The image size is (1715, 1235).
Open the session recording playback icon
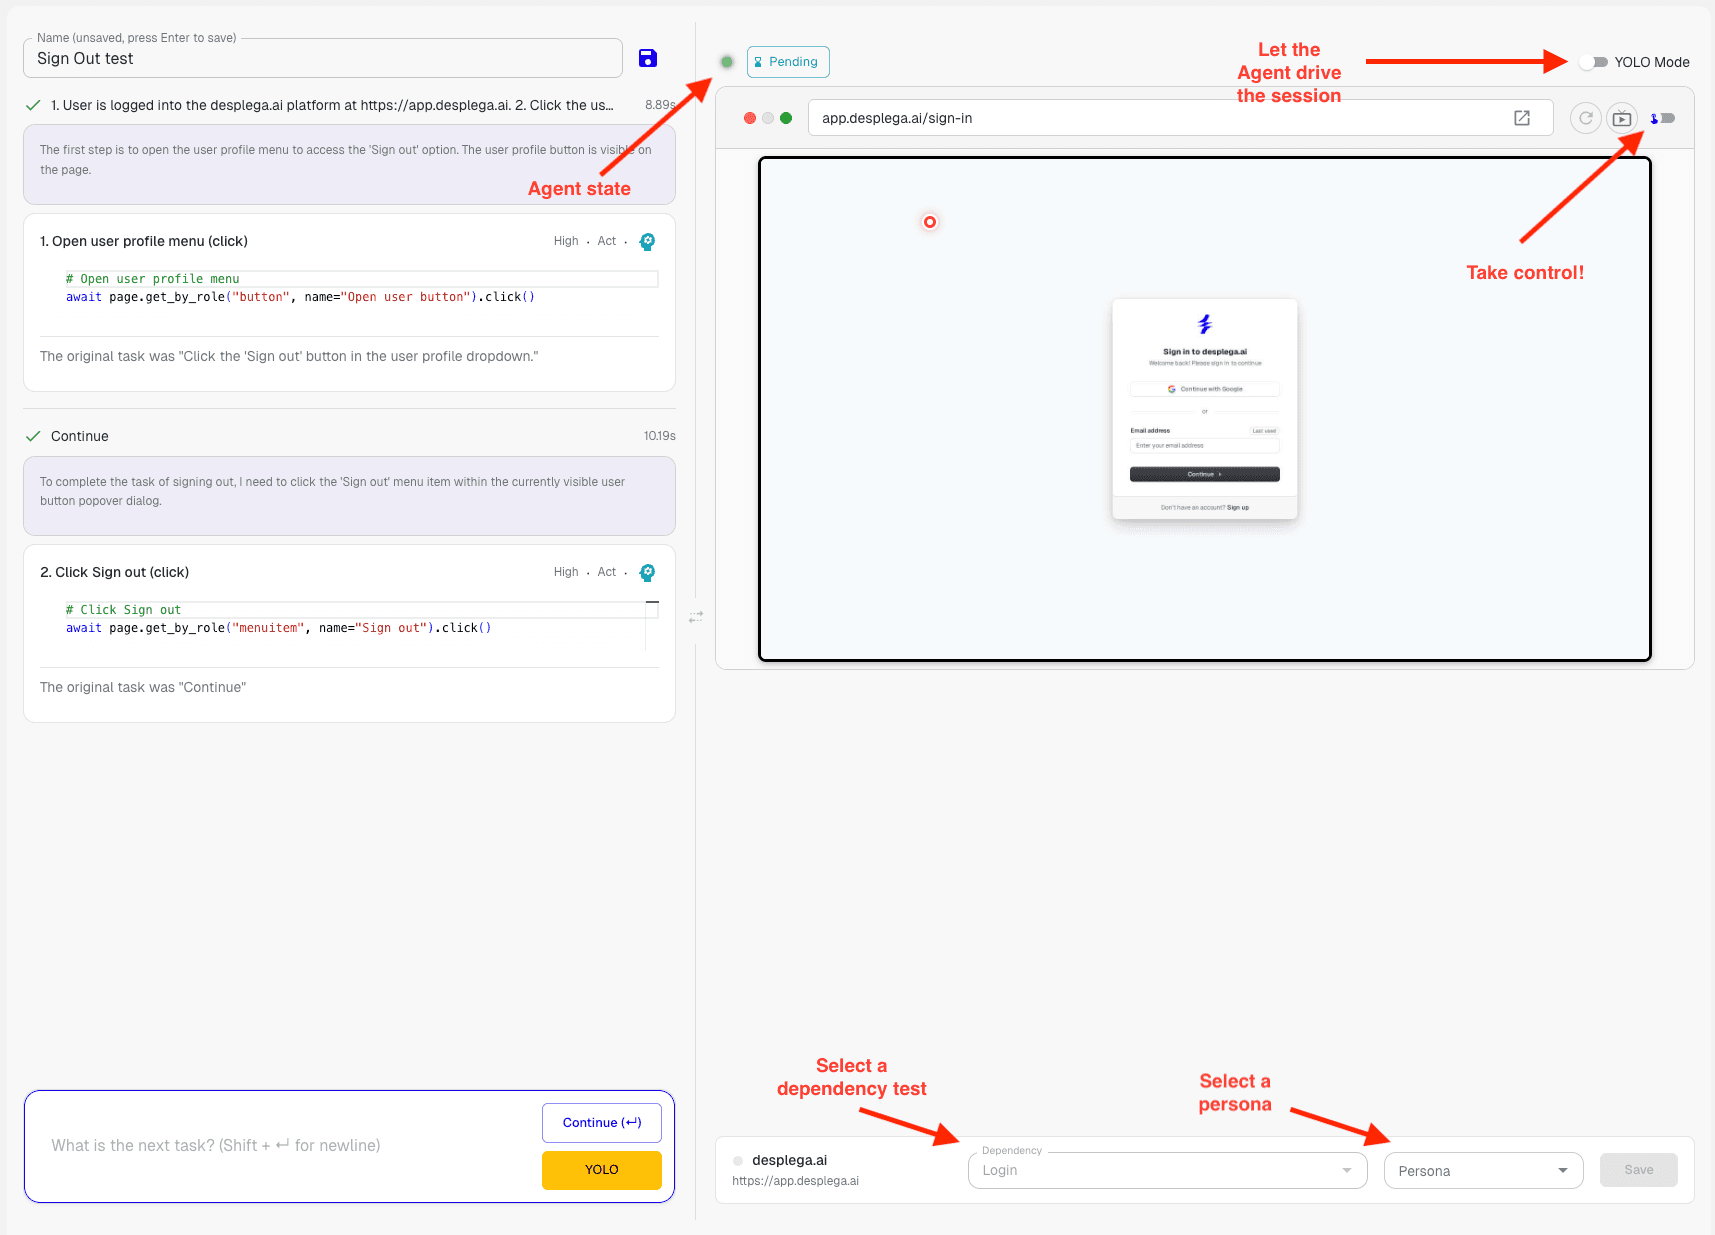click(1623, 118)
